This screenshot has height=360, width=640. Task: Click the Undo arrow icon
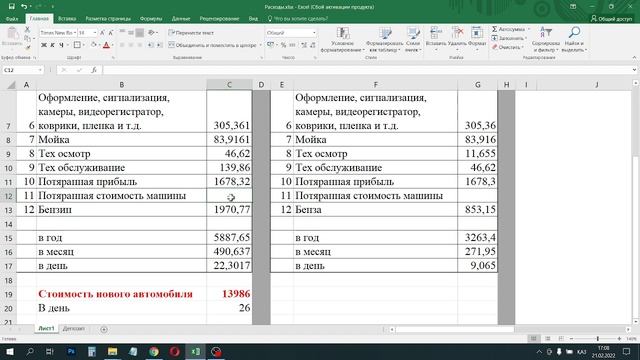[x=24, y=7]
